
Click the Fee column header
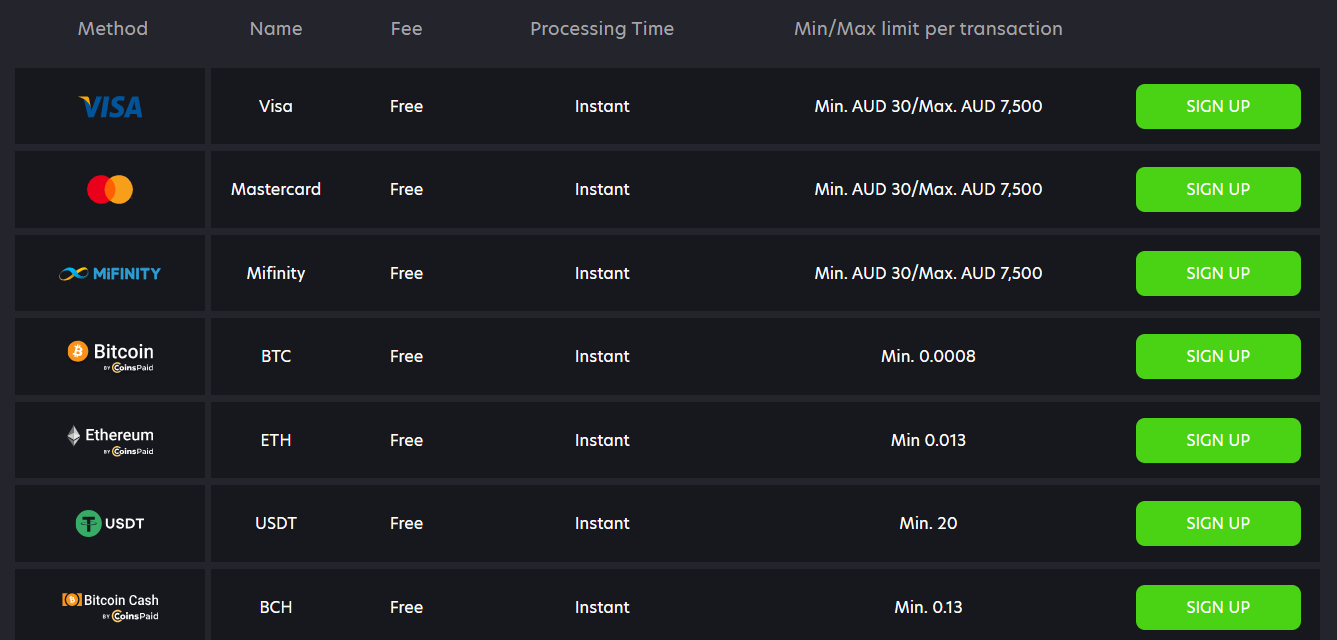click(406, 29)
